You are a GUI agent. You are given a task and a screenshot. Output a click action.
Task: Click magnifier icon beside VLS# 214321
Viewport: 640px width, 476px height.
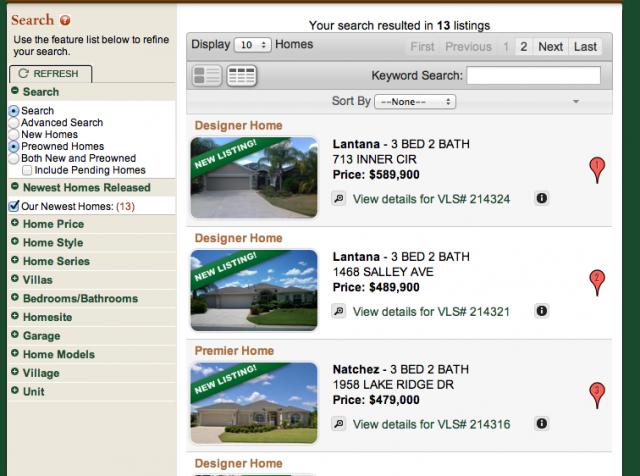(339, 311)
